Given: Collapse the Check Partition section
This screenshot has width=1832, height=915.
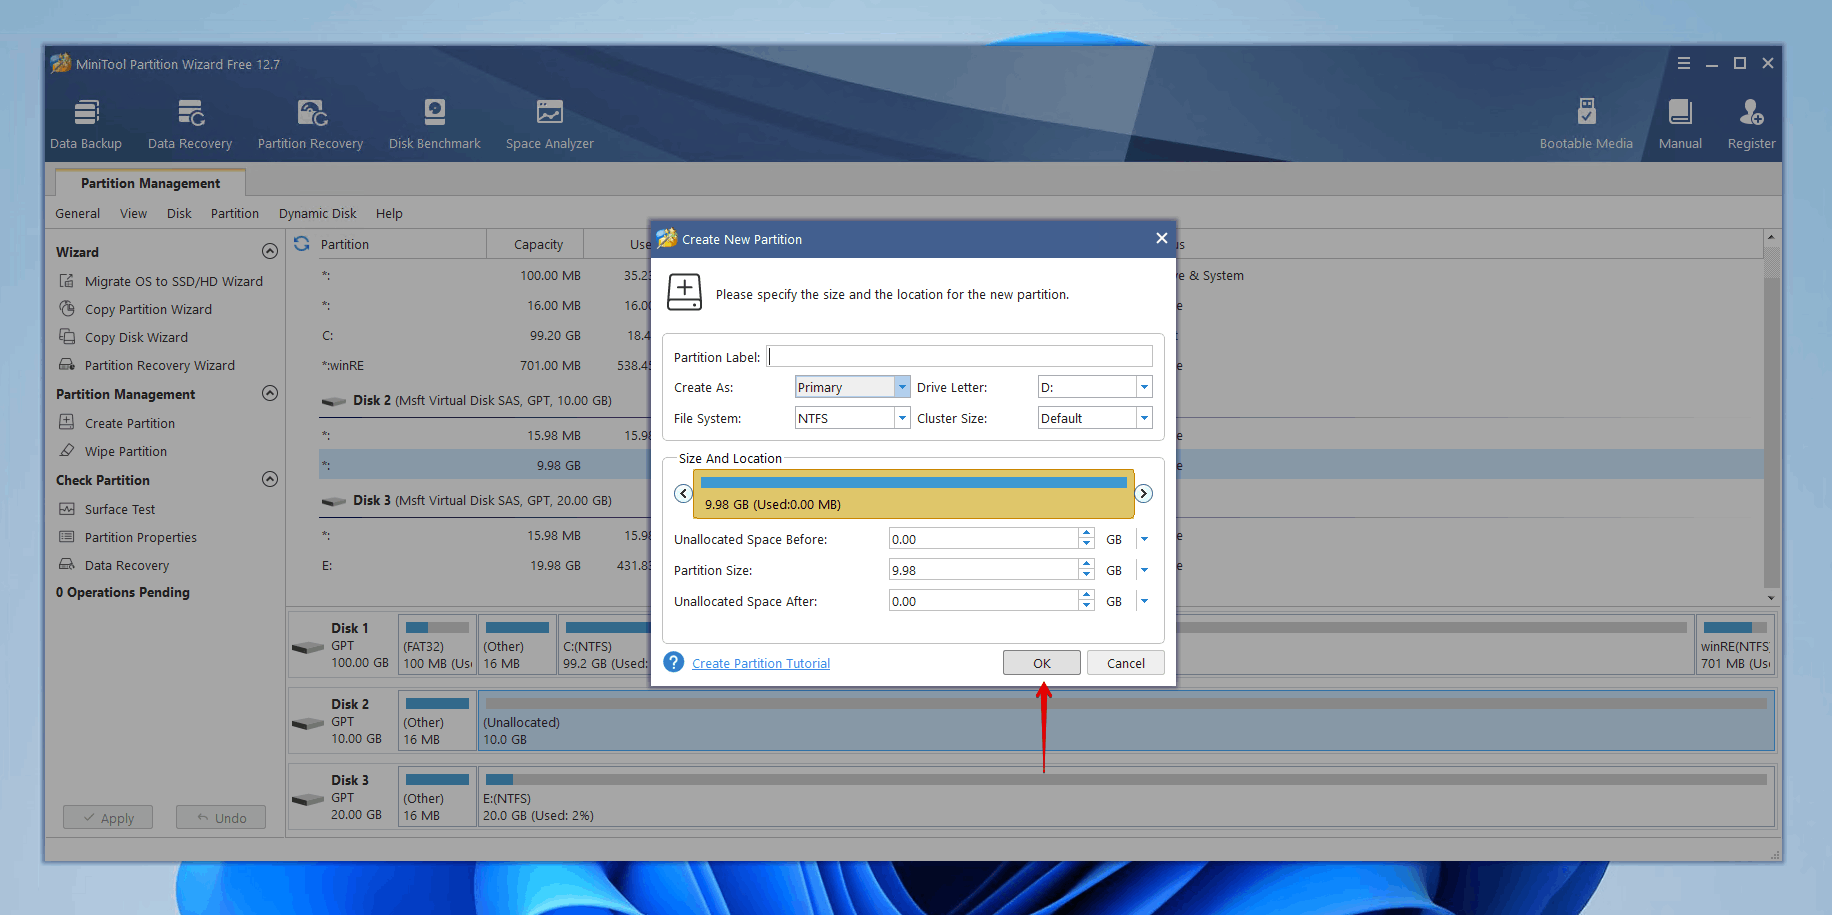Looking at the screenshot, I should pos(270,479).
